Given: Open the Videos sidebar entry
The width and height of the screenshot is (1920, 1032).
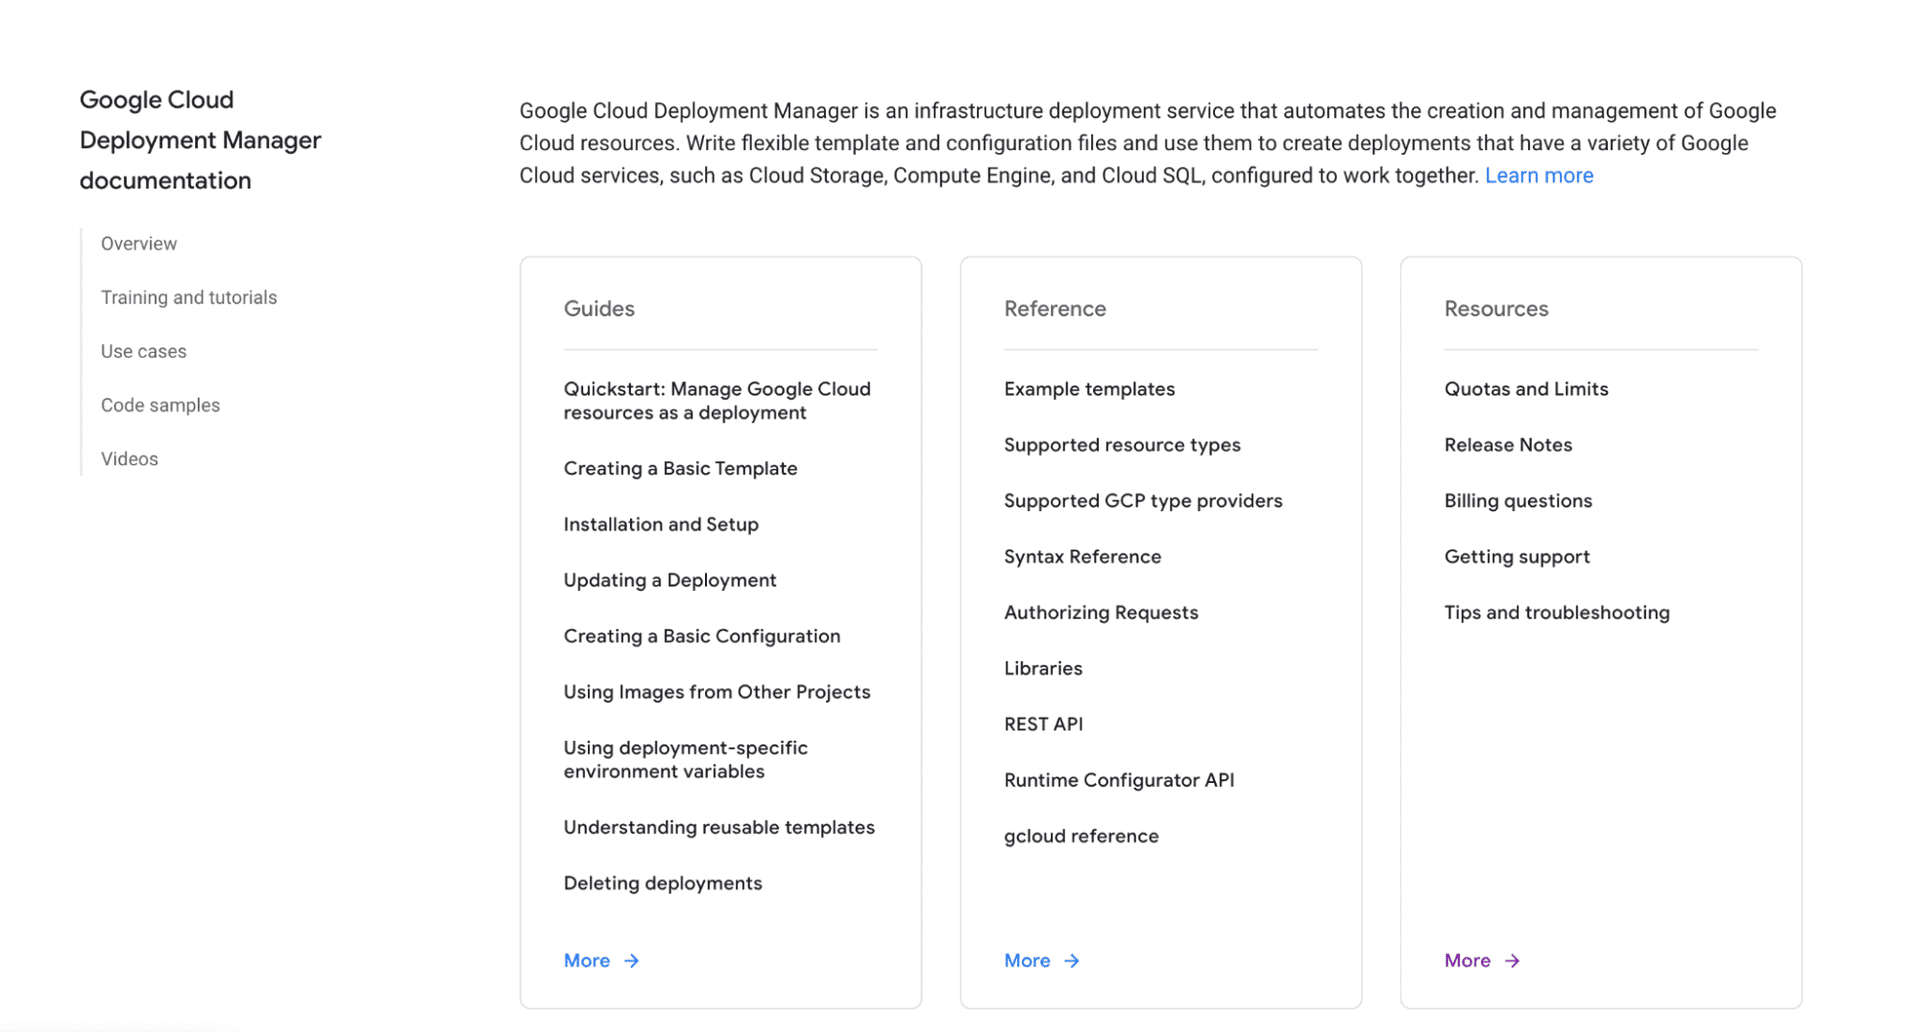Looking at the screenshot, I should pos(129,458).
